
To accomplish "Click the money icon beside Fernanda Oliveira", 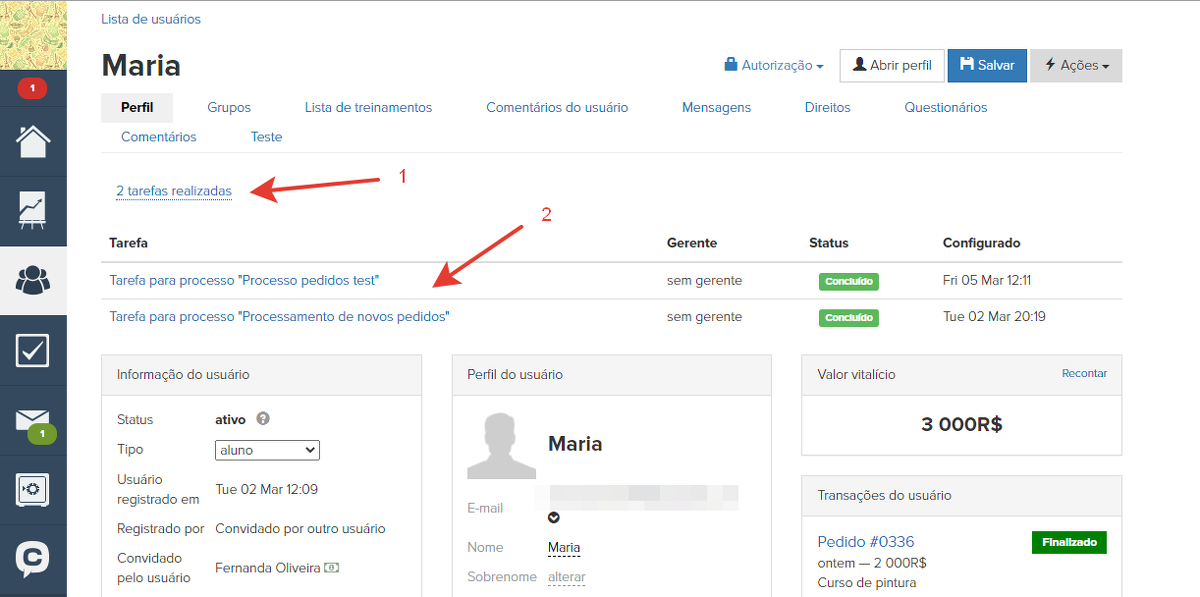I will (x=331, y=568).
